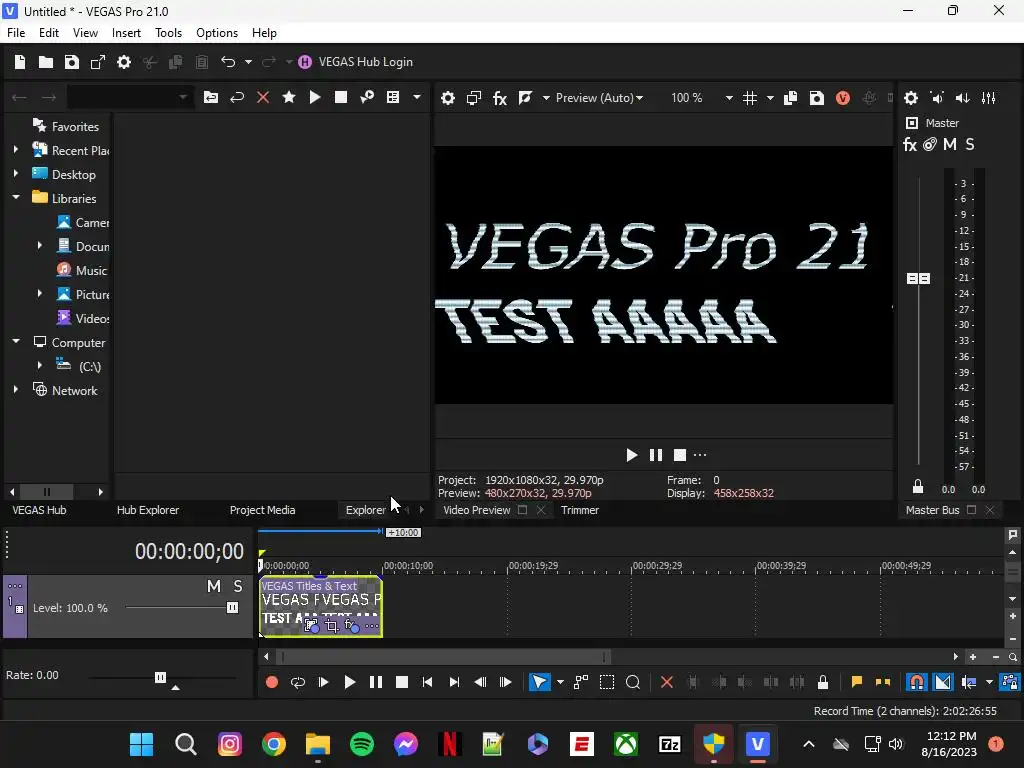Screen dimensions: 1024x768
Task: Open the Tools menu
Action: (168, 33)
